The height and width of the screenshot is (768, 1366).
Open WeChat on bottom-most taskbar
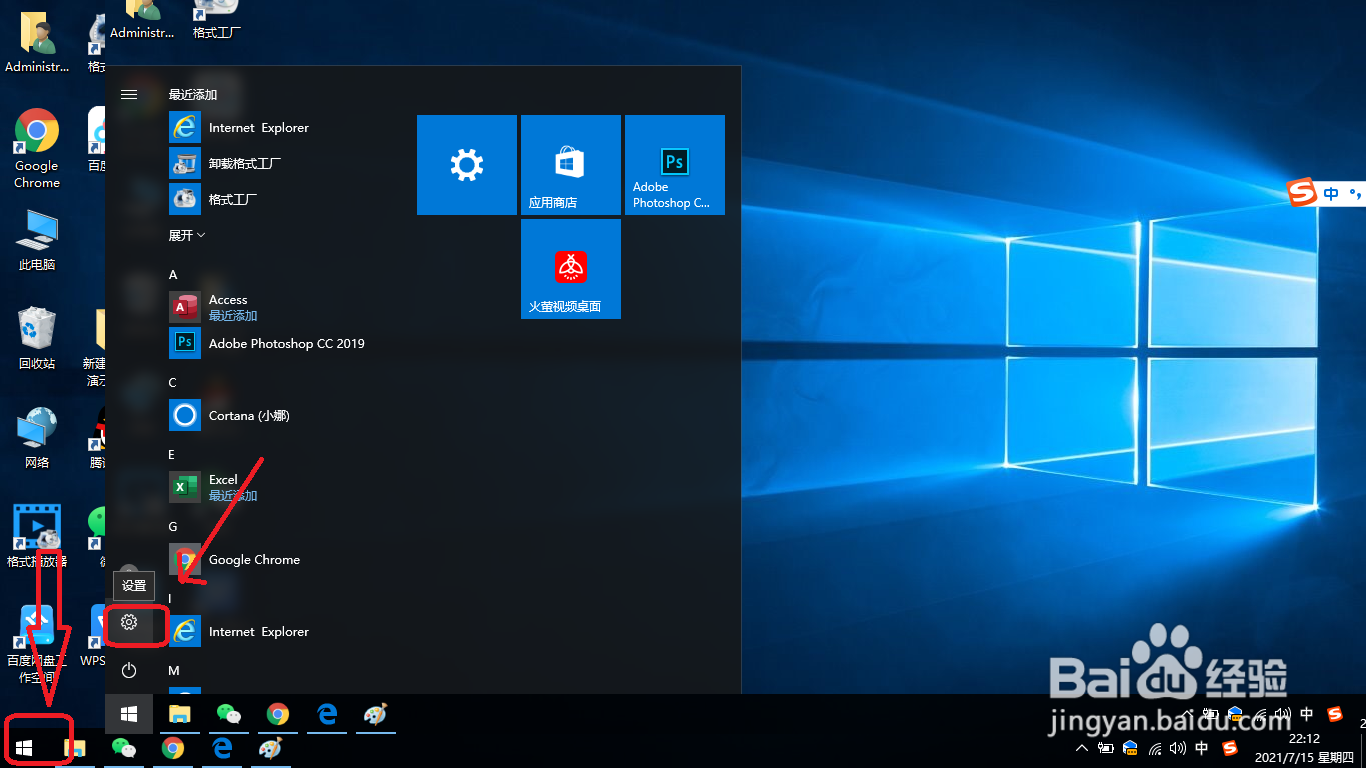coord(124,748)
